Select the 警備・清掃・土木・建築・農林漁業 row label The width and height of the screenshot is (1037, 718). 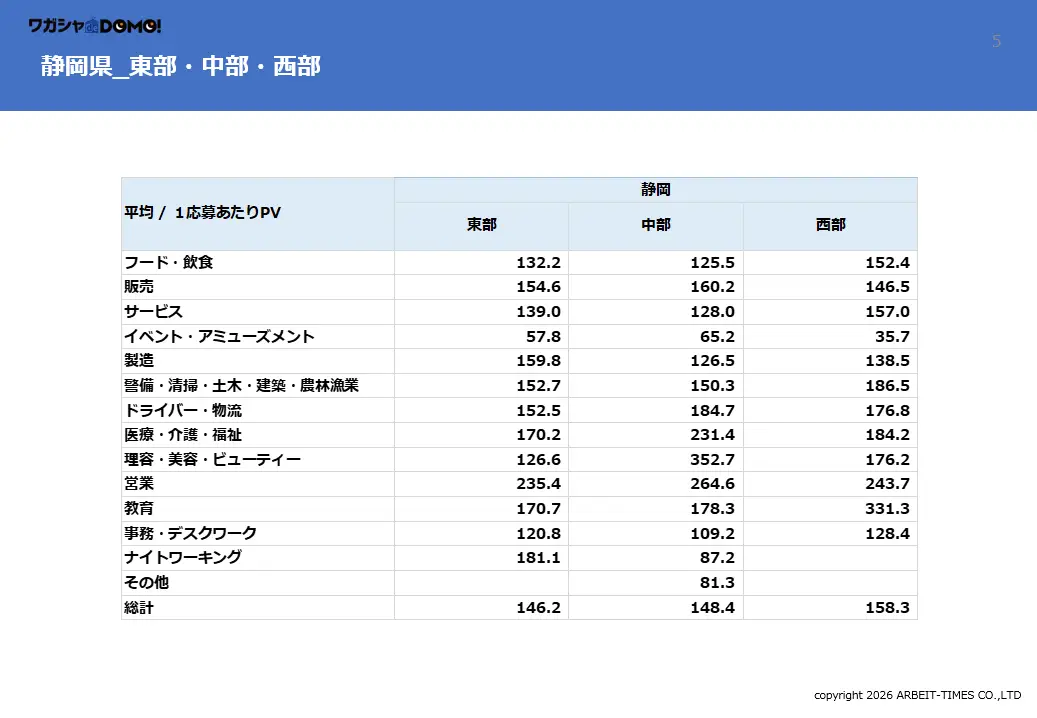pyautogui.click(x=241, y=385)
